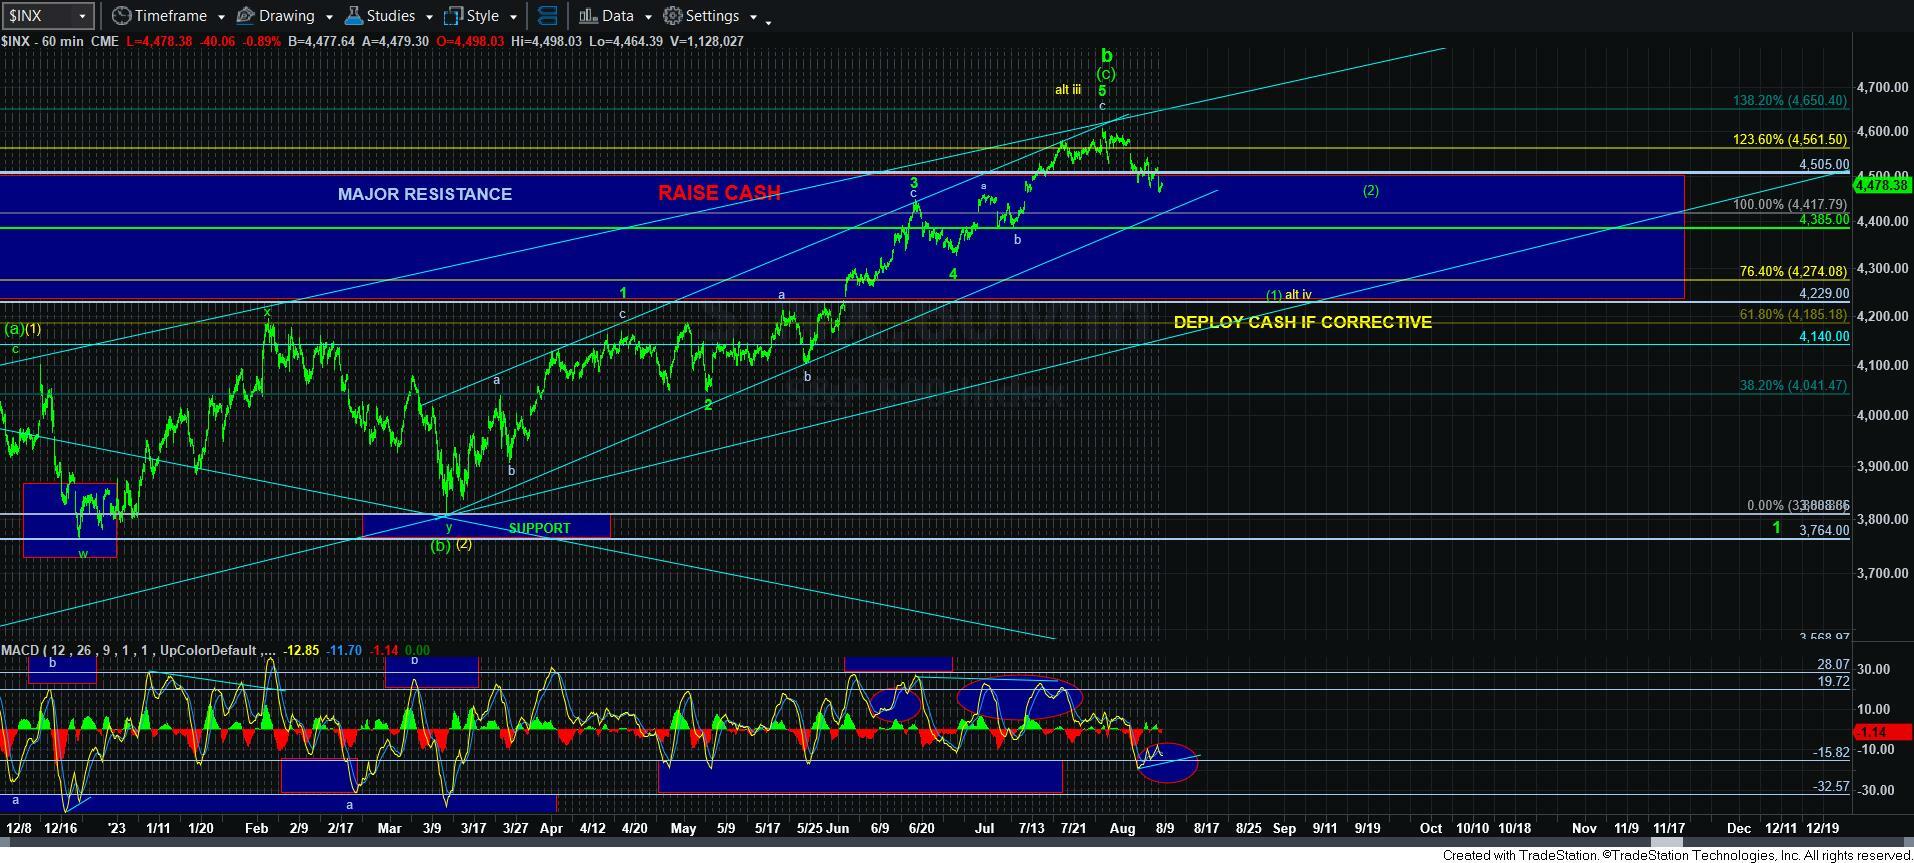
Task: Click the Timeframe clock icon
Action: [x=121, y=16]
